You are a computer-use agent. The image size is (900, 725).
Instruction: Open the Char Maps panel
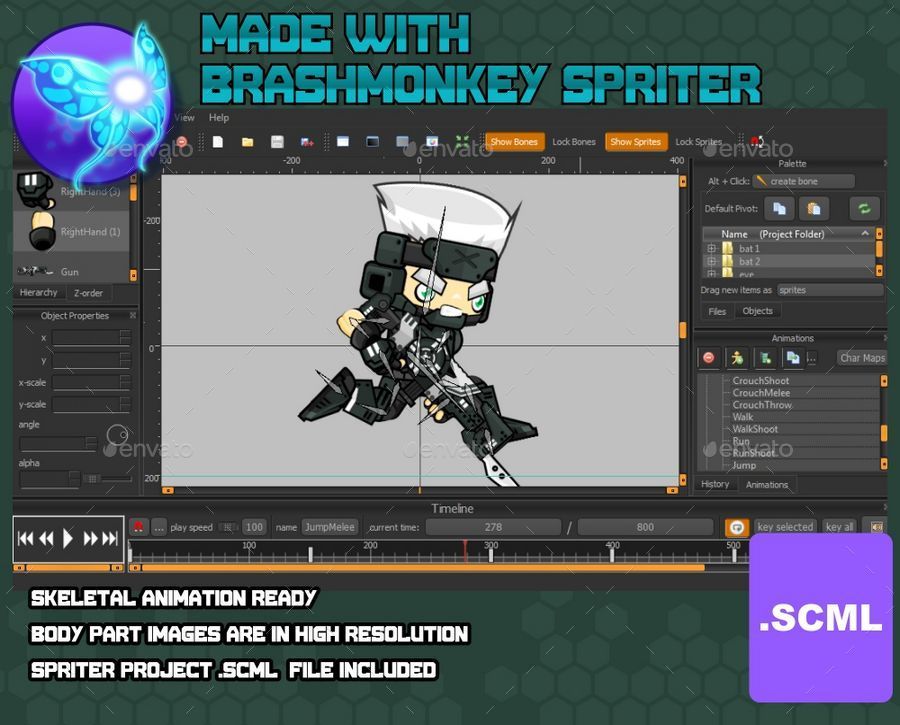pyautogui.click(x=862, y=357)
